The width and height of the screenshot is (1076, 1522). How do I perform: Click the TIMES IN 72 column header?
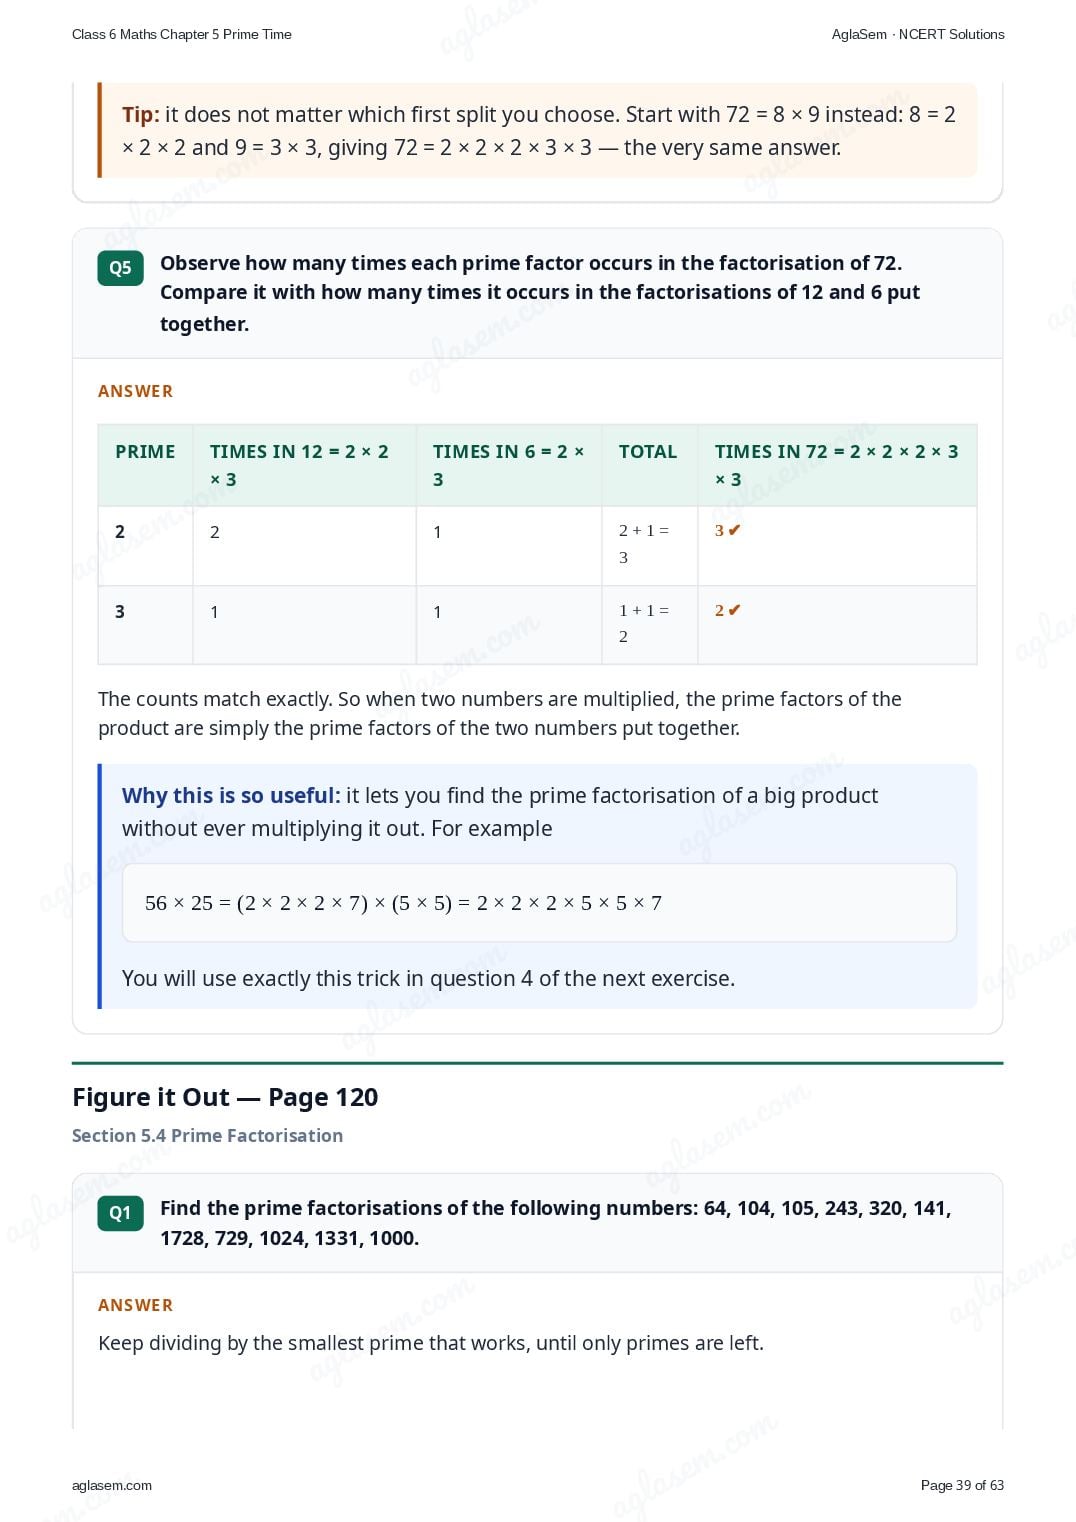pyautogui.click(x=836, y=465)
